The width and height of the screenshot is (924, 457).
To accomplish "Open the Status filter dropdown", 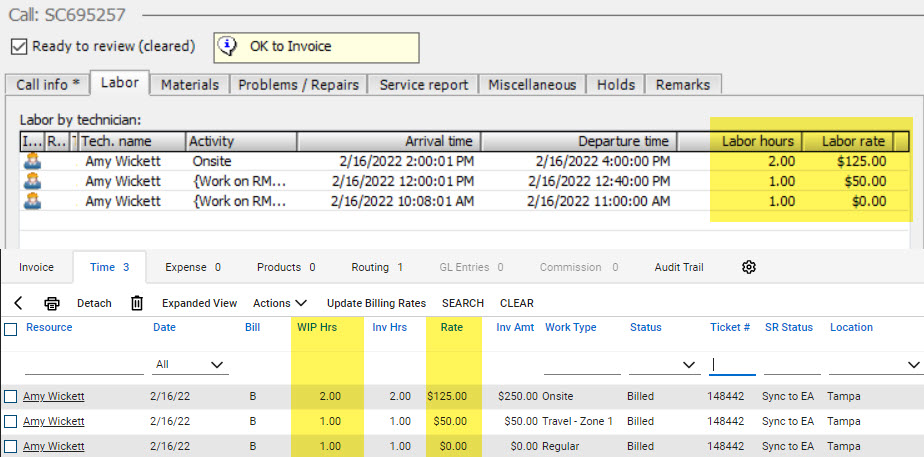I will (x=663, y=365).
